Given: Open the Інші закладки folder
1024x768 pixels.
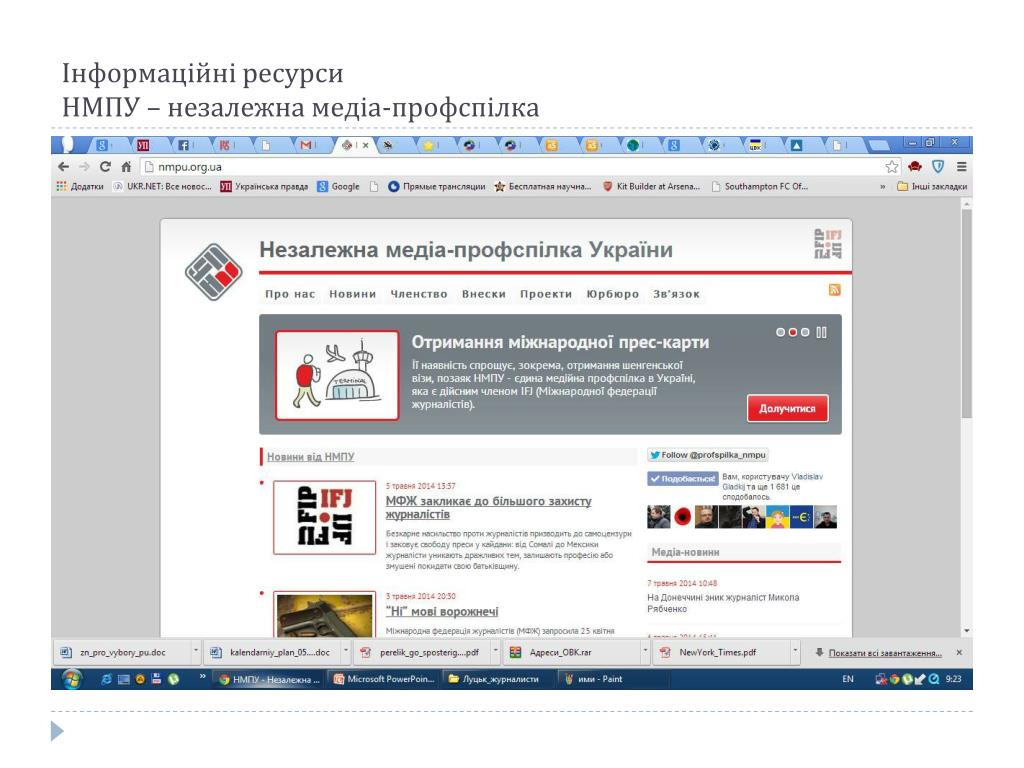Looking at the screenshot, I should point(932,186).
